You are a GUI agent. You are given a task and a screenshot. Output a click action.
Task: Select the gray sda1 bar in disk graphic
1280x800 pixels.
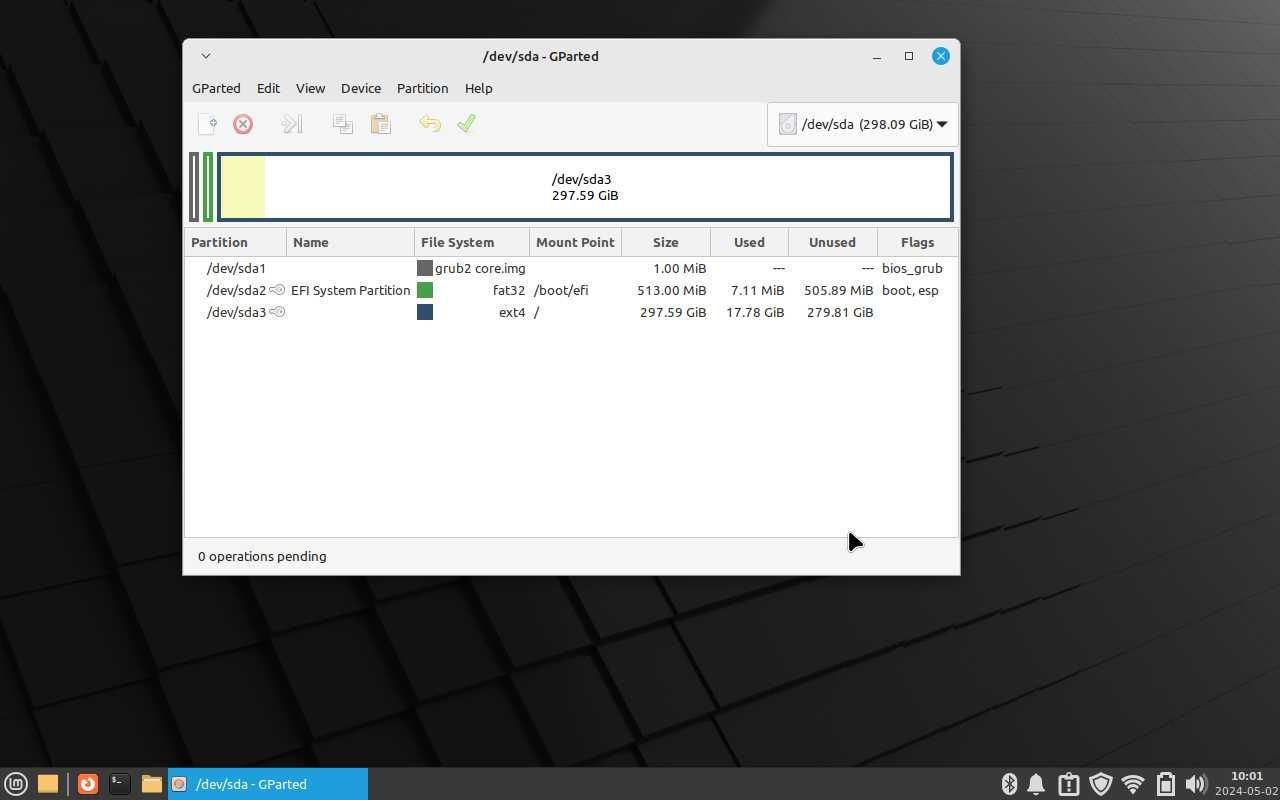[194, 187]
